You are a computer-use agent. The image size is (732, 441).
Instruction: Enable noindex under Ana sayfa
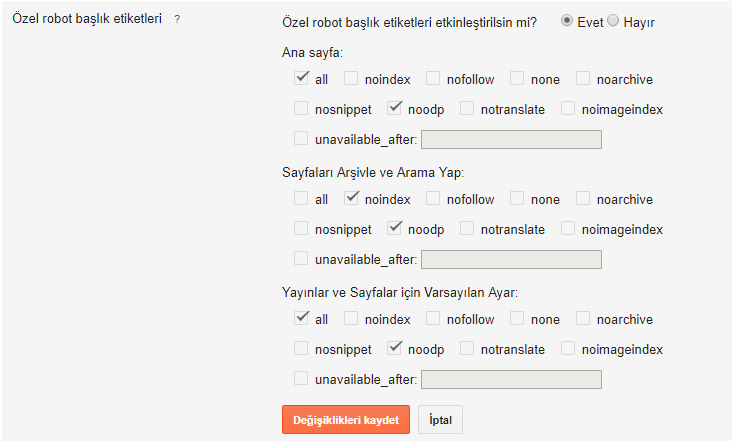(351, 78)
